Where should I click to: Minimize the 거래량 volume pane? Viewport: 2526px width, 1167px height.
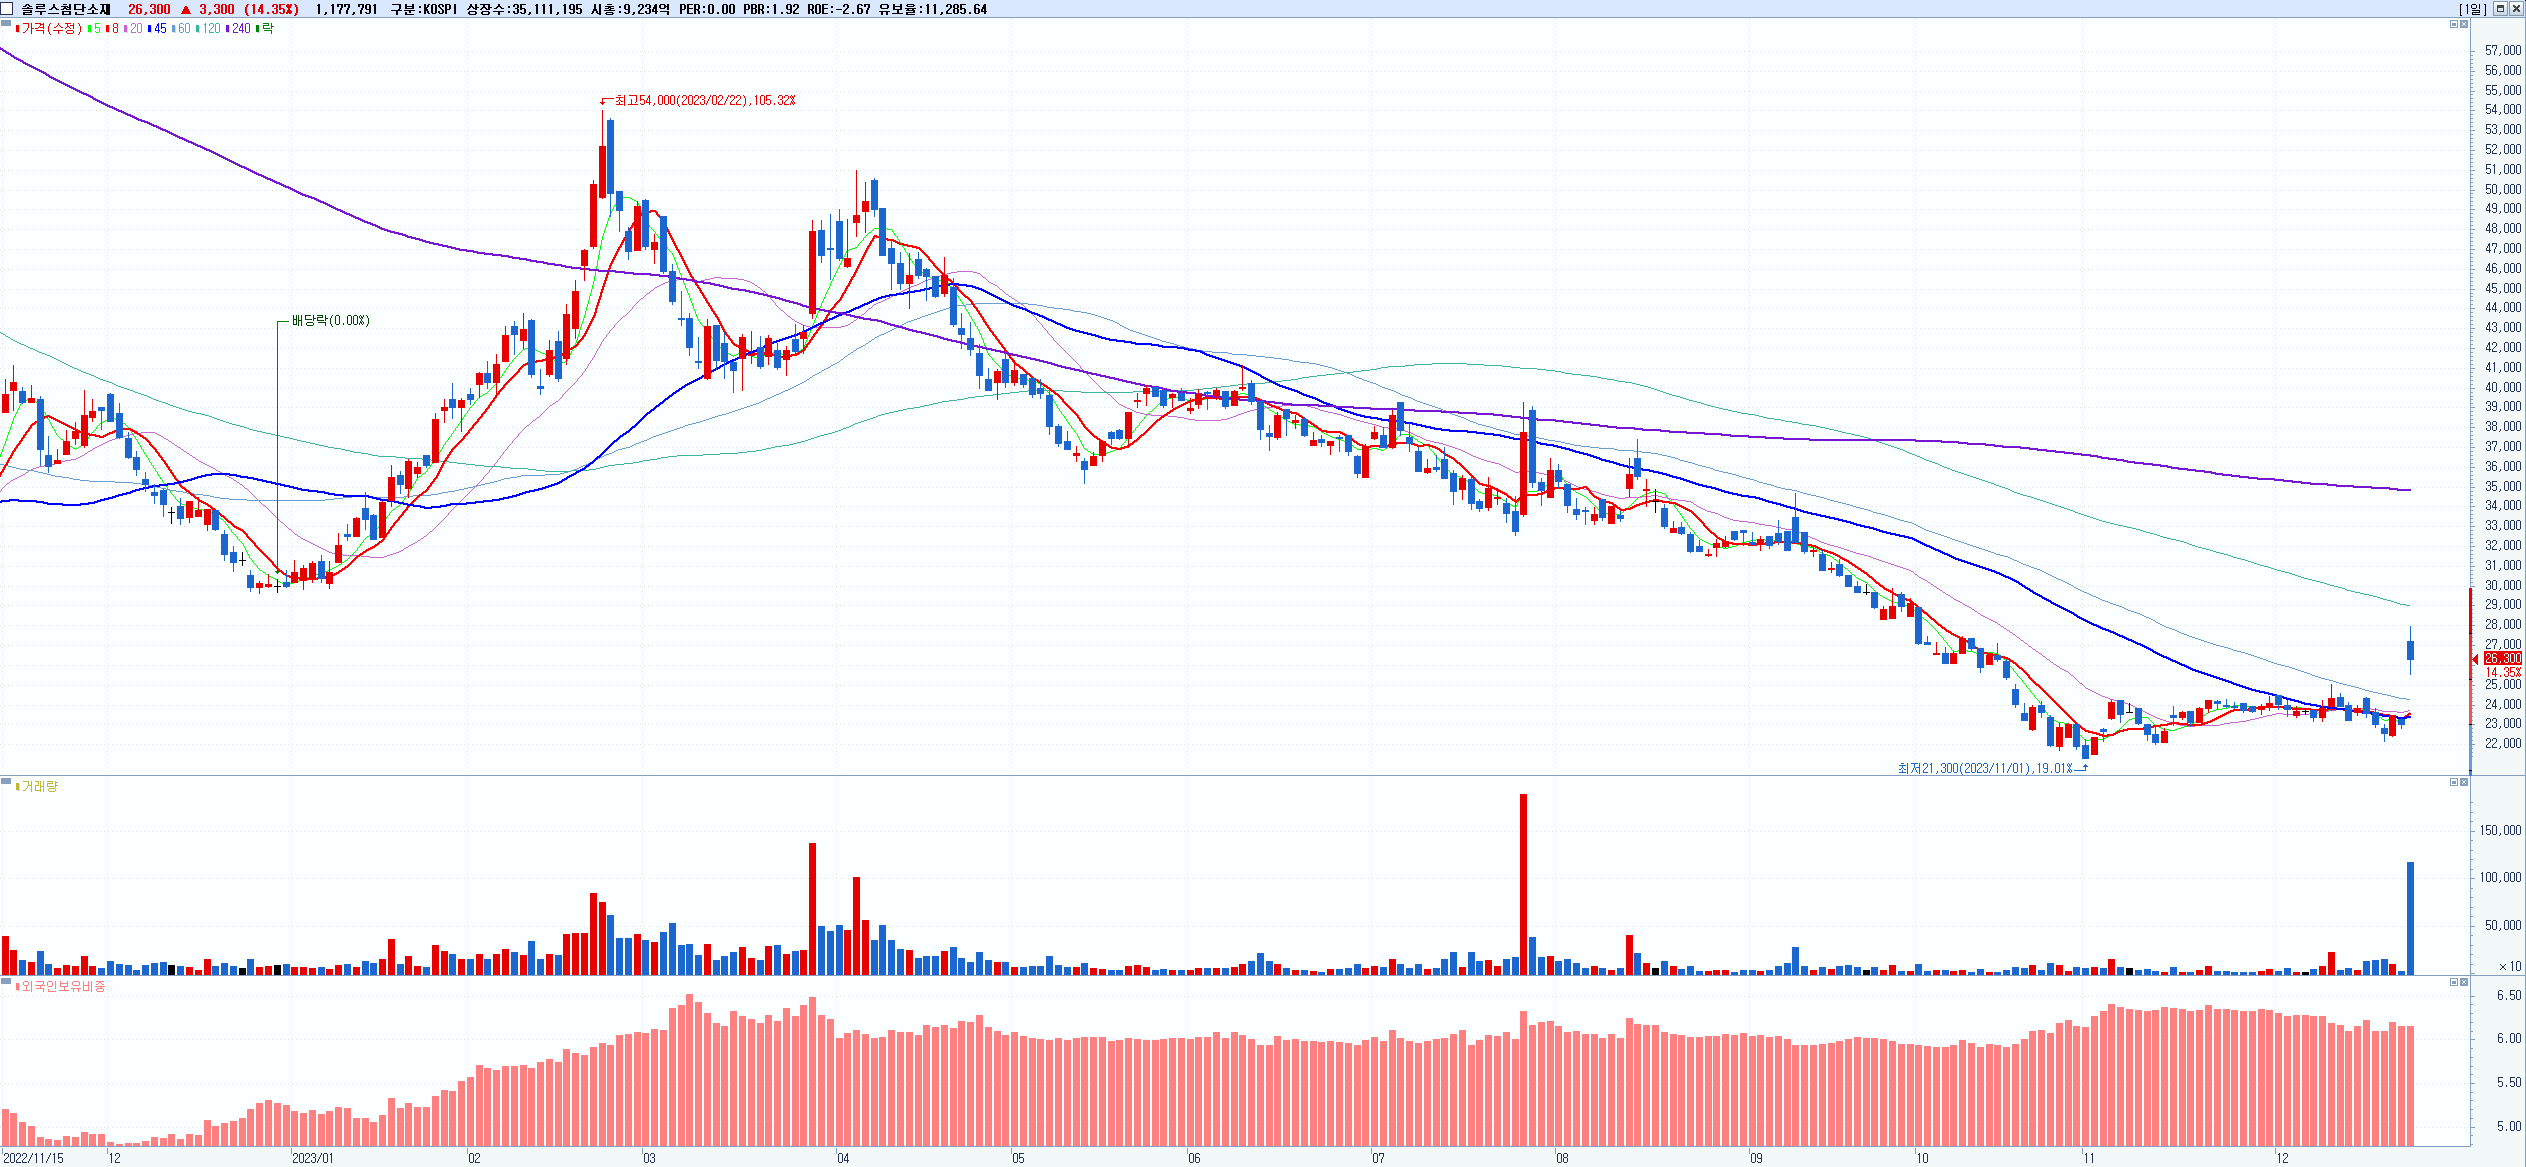coord(2452,782)
